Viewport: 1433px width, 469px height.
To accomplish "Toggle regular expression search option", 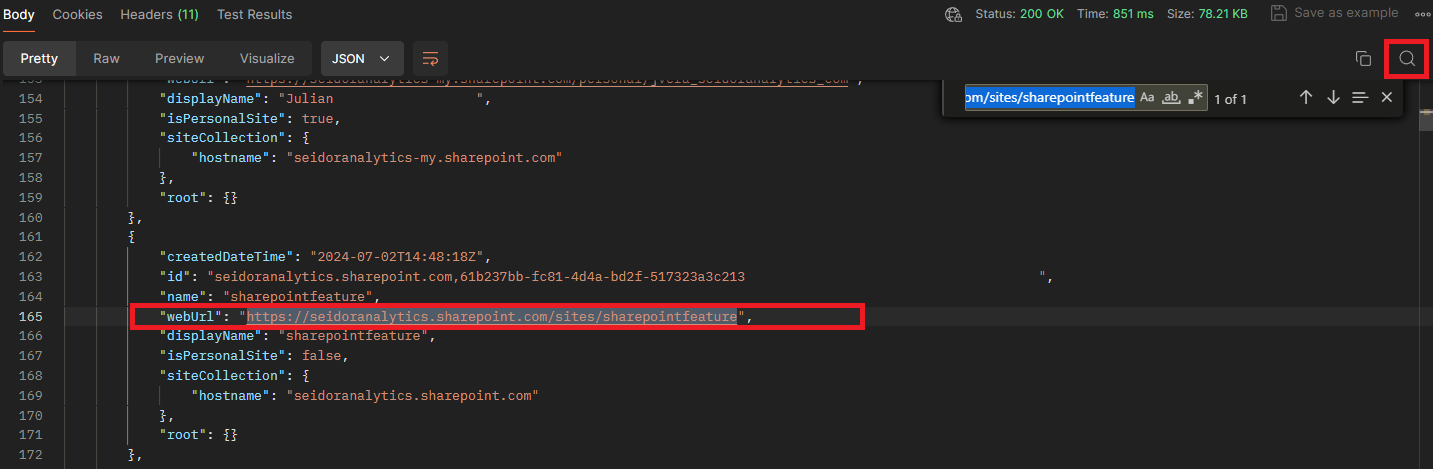I will (x=1194, y=98).
